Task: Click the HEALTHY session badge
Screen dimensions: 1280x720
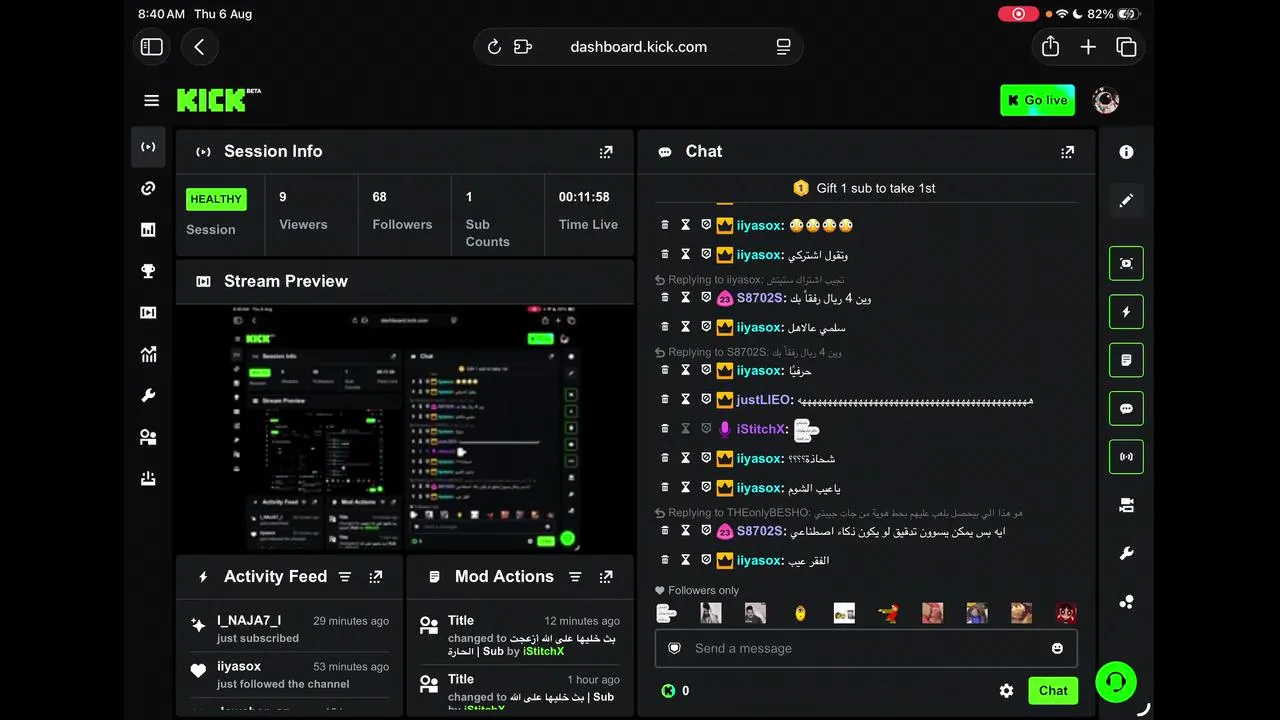Action: (x=216, y=199)
